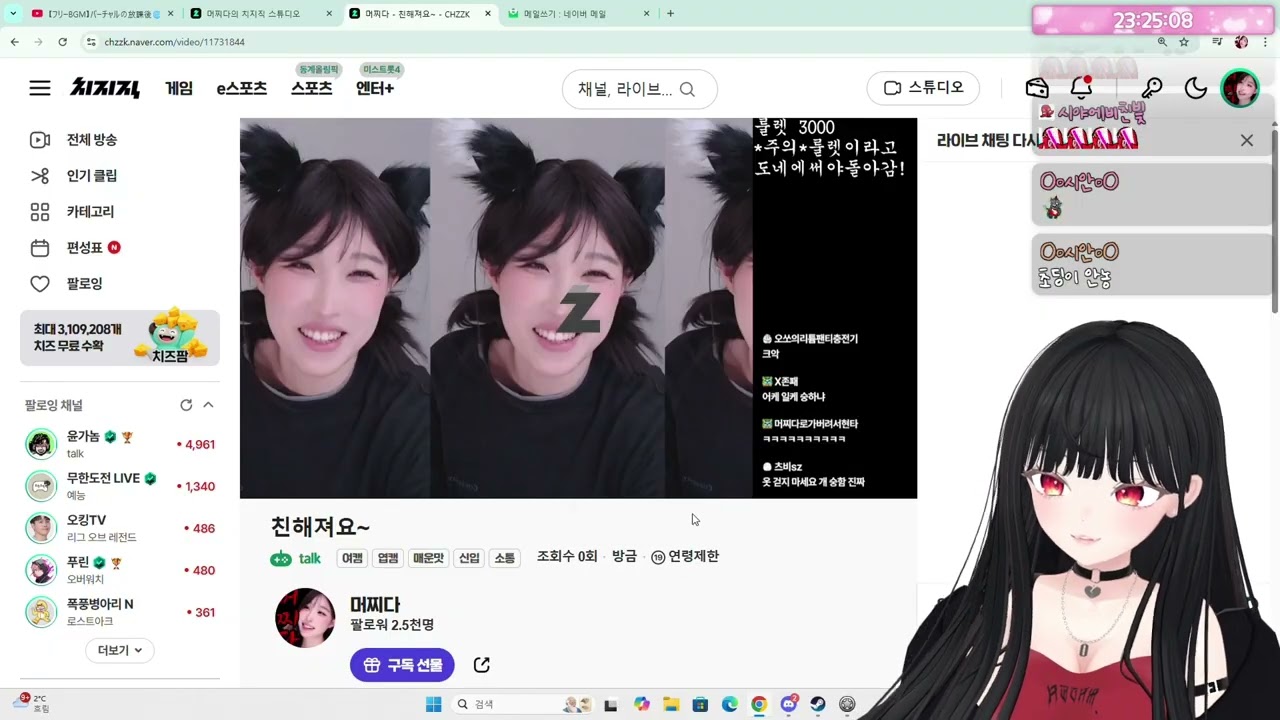Viewport: 1280px width, 720px height.
Task: Click the 치즈팜 promotional banner
Action: coord(120,337)
